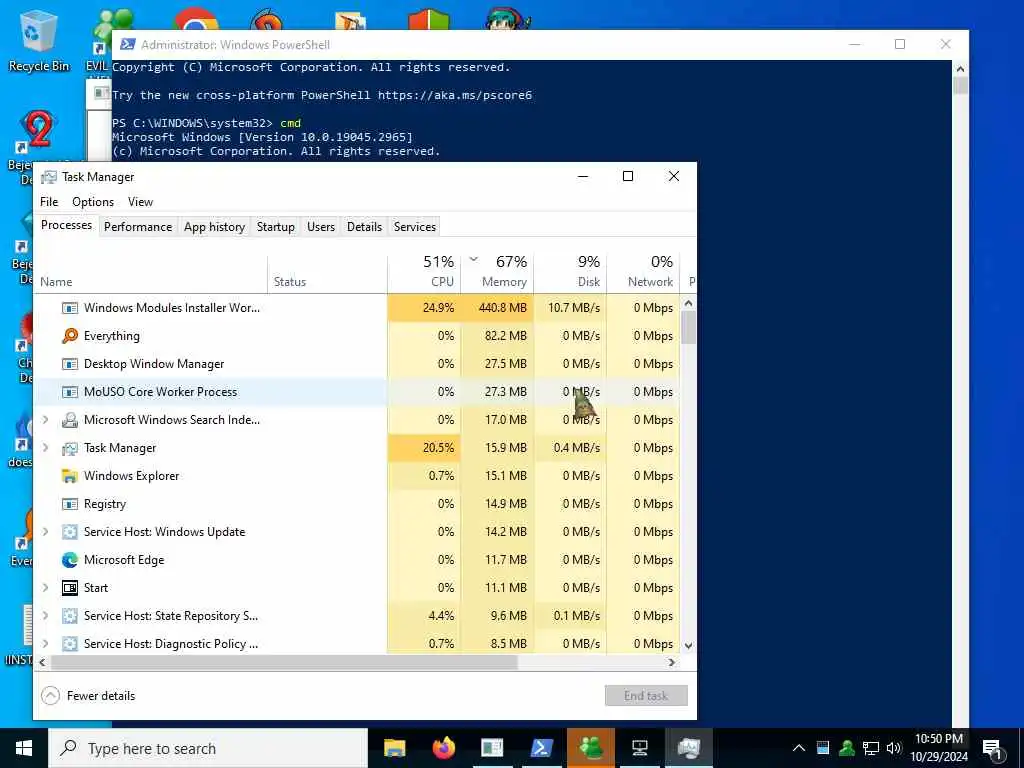
Task: Expand Service Host: Windows Update row
Action: point(45,532)
